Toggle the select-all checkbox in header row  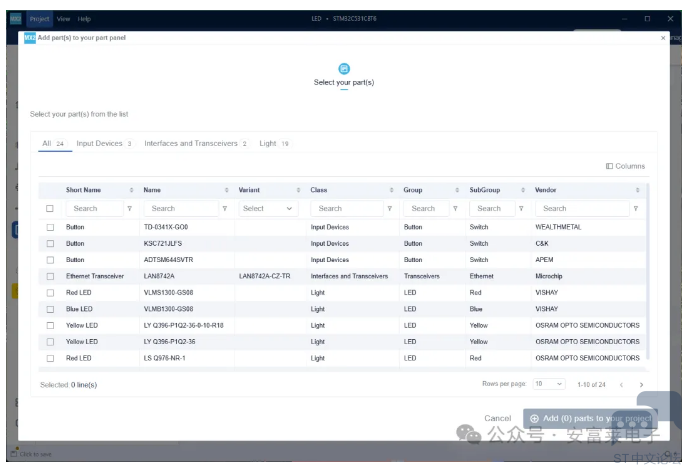tap(50, 209)
